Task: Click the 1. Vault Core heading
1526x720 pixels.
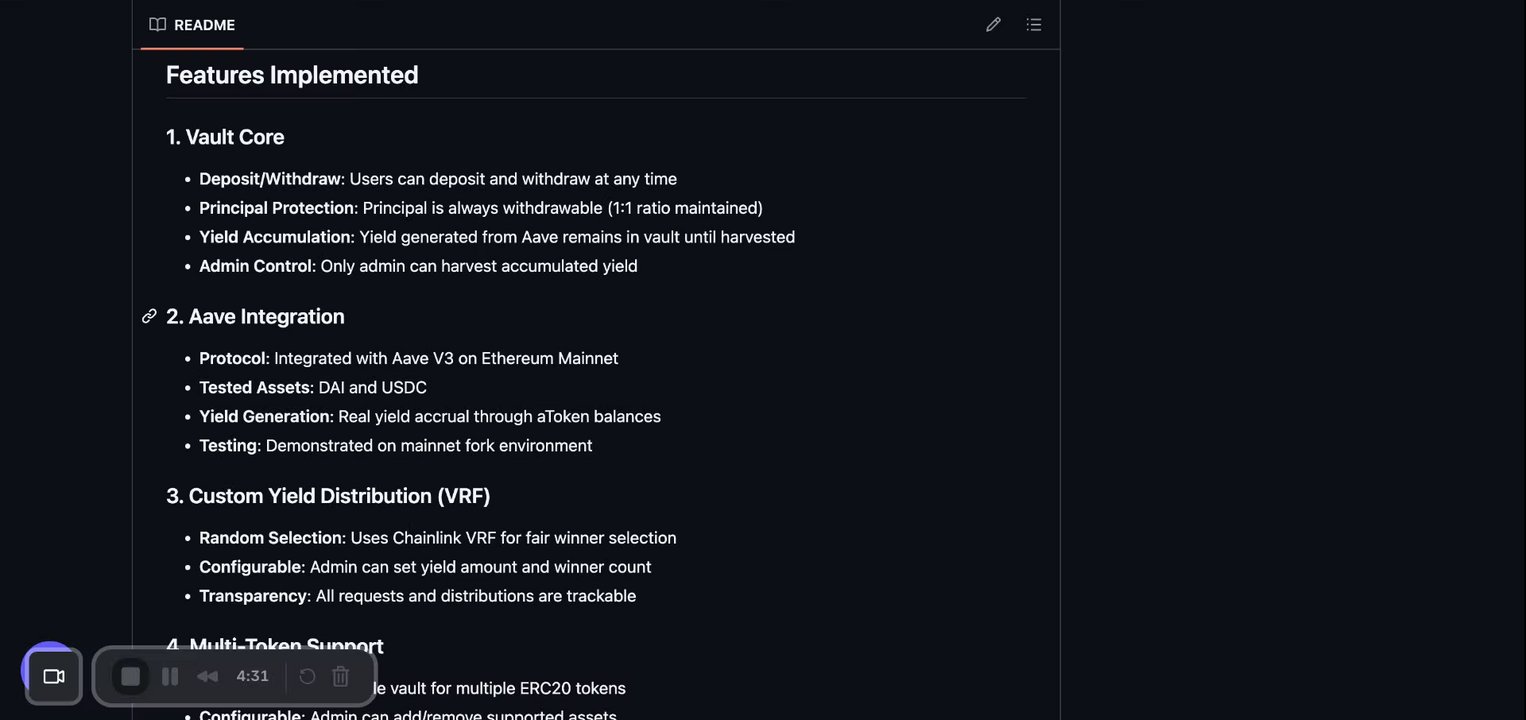Action: click(x=225, y=137)
